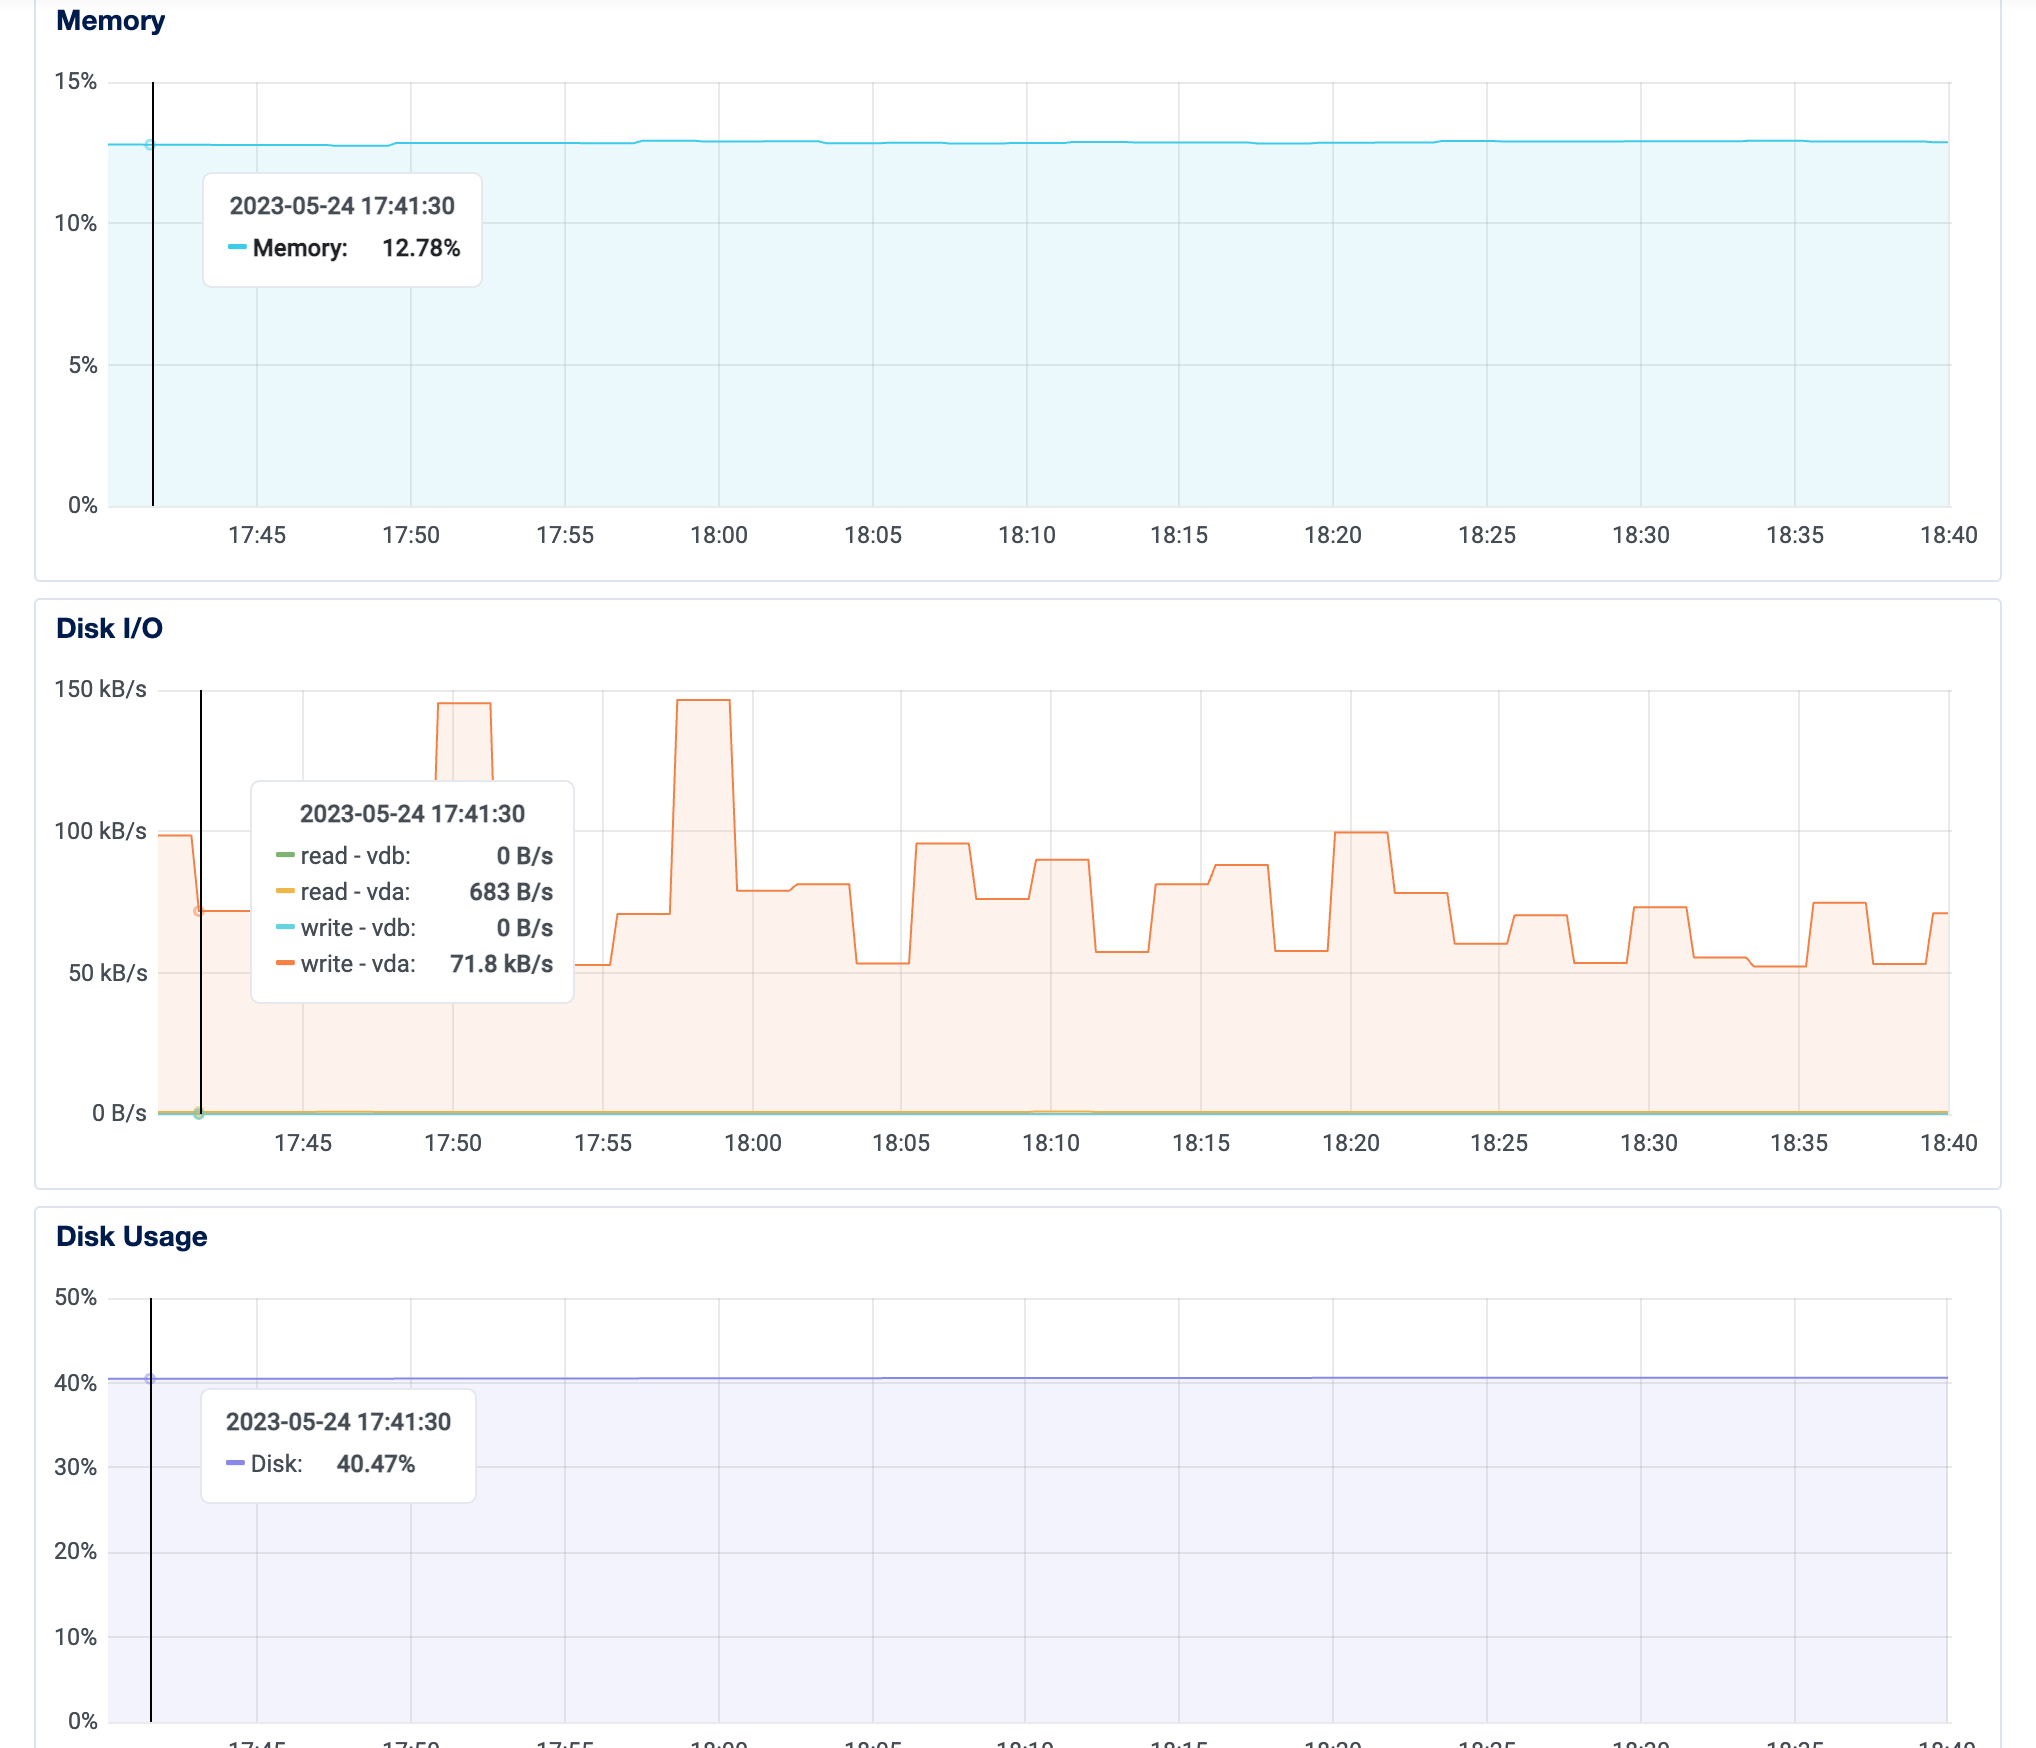The height and width of the screenshot is (1748, 2036).
Task: Click the Memory series color indicator in tooltip
Action: point(238,247)
